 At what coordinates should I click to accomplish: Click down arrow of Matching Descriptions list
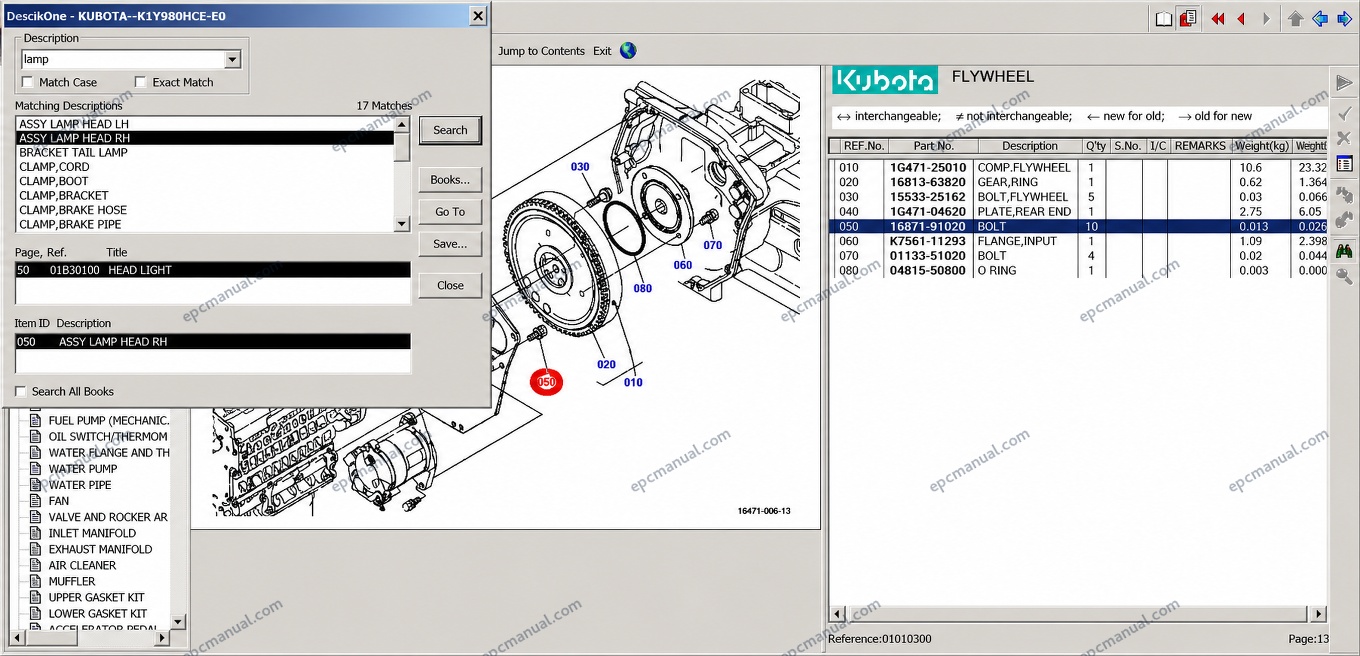click(402, 225)
